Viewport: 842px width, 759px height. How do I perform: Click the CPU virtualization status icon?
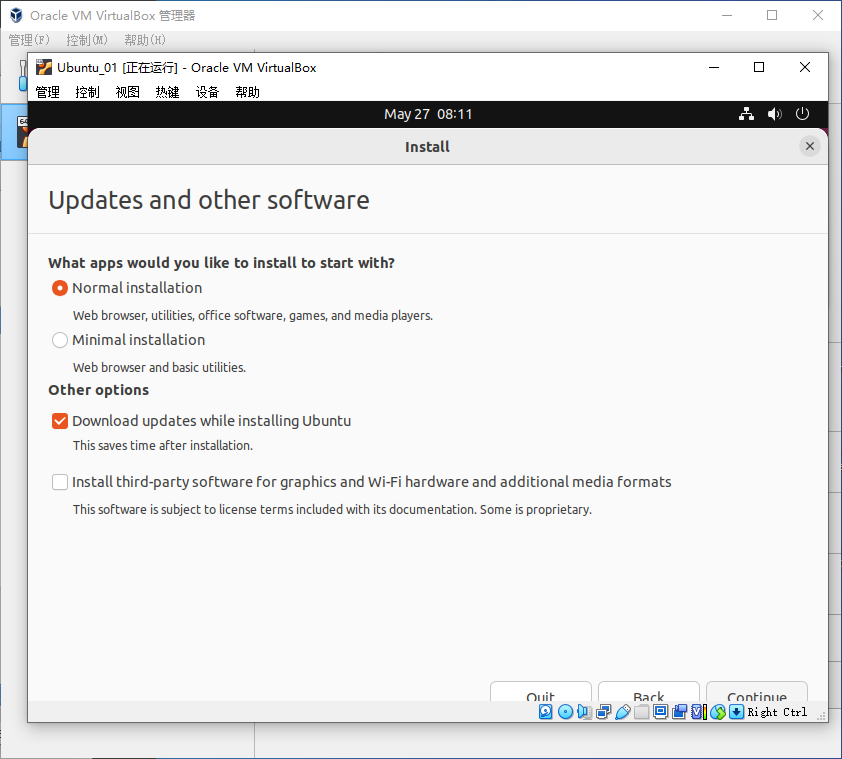pyautogui.click(x=699, y=712)
